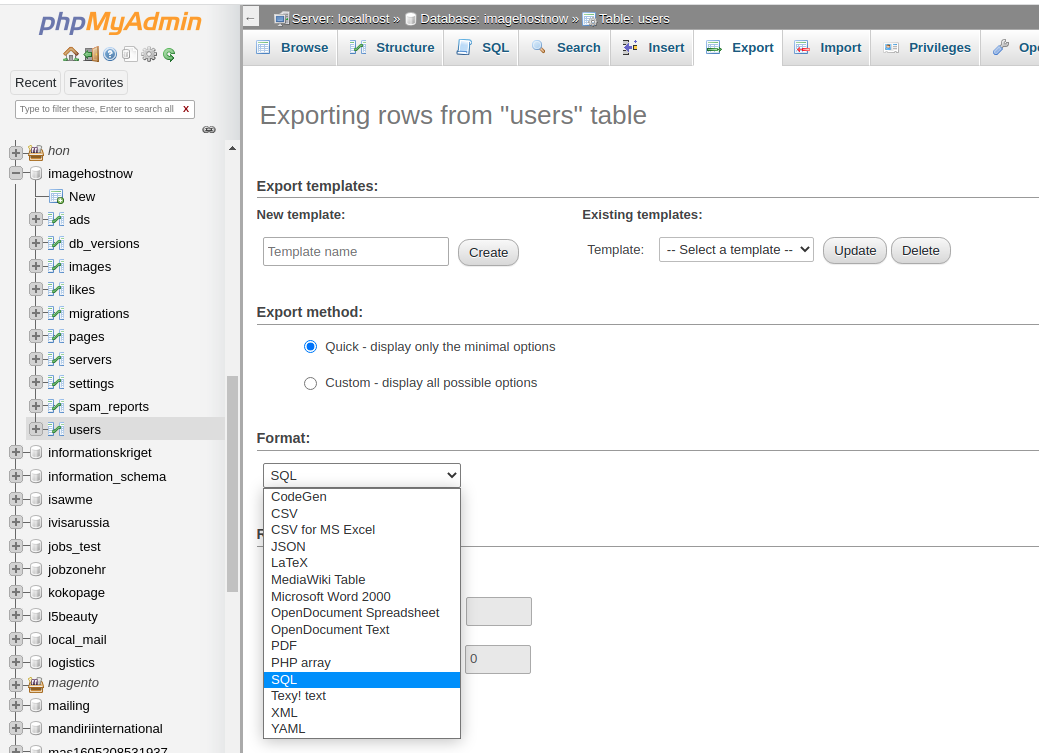Click the Template name input field
Screen dimensions: 1039x753
click(x=355, y=251)
